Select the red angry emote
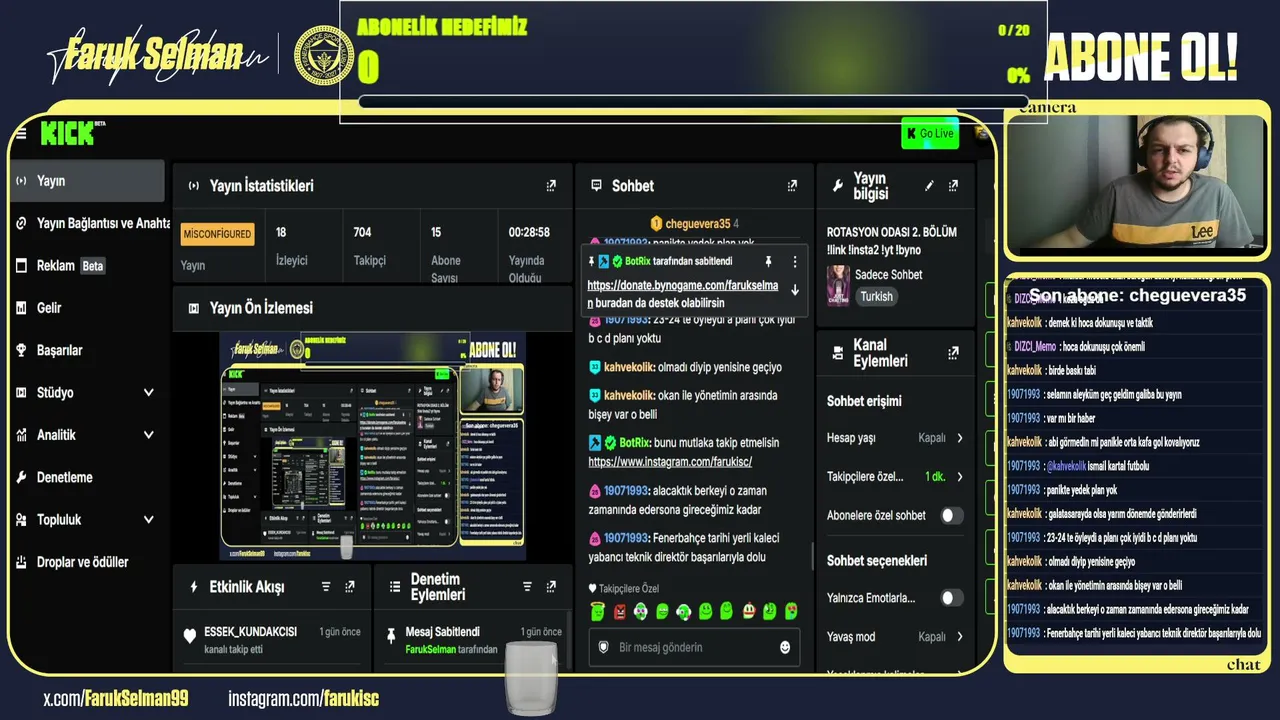 [x=620, y=611]
